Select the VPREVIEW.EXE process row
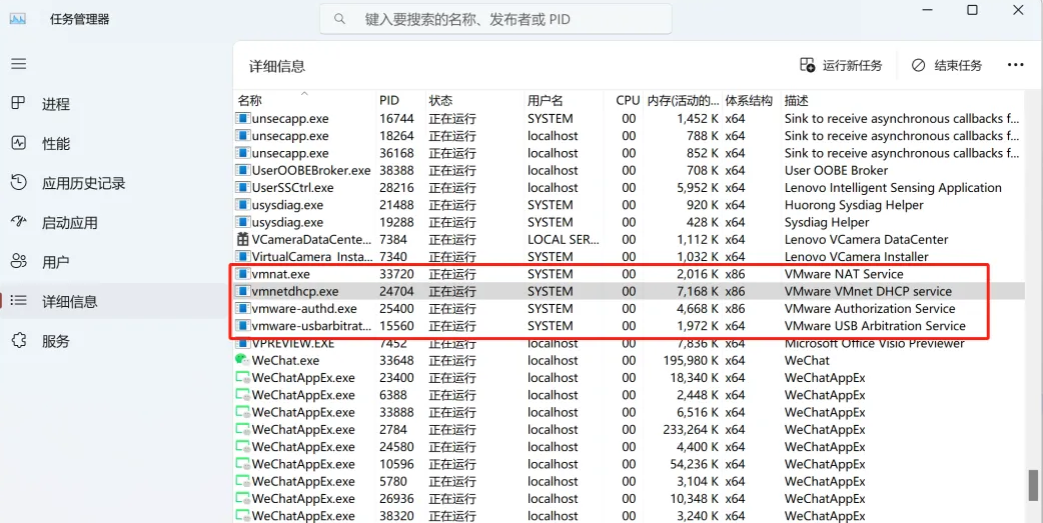 point(293,343)
